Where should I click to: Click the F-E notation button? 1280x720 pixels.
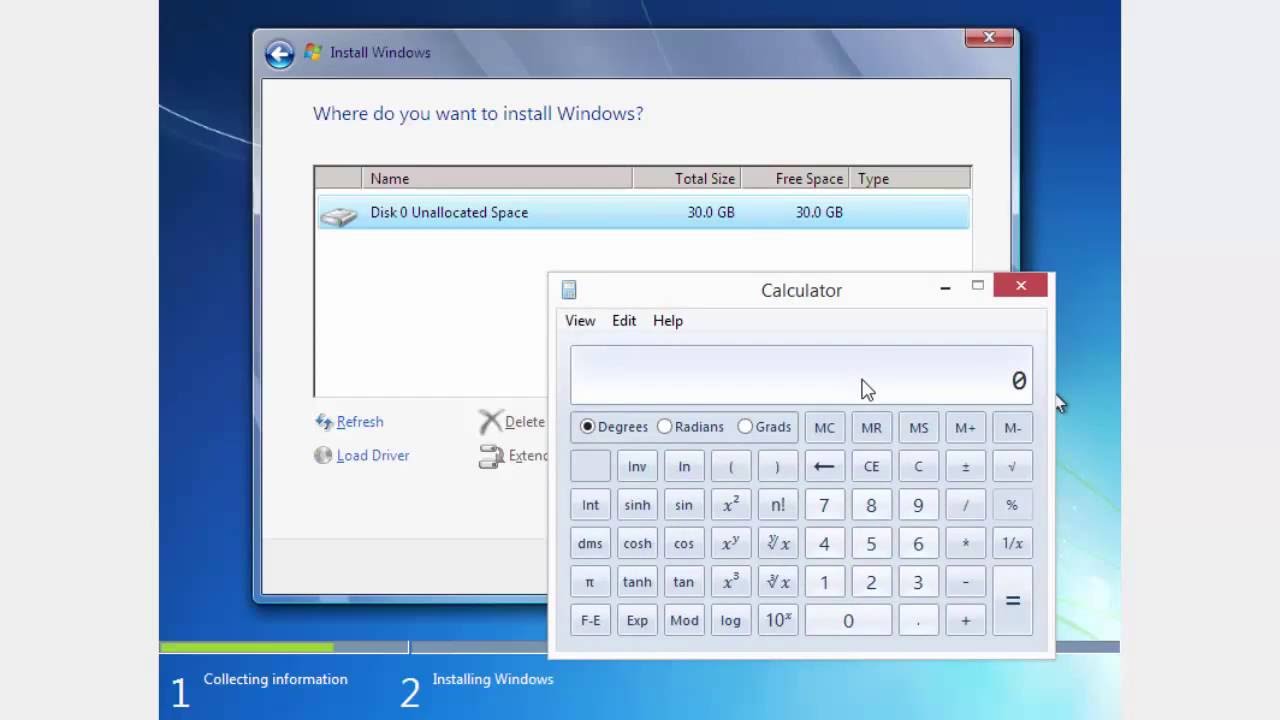point(590,621)
